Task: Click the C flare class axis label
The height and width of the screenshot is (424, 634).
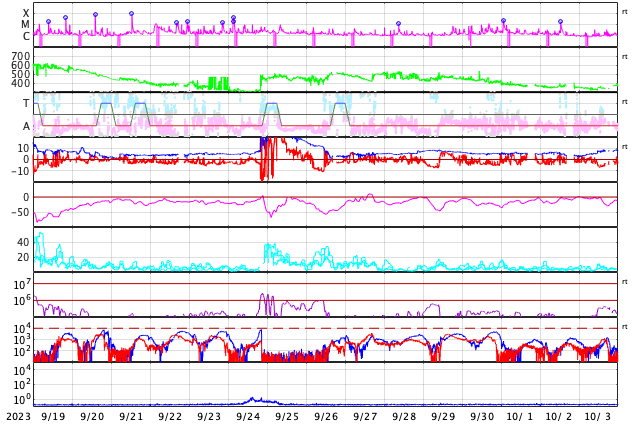Action: [x=26, y=36]
